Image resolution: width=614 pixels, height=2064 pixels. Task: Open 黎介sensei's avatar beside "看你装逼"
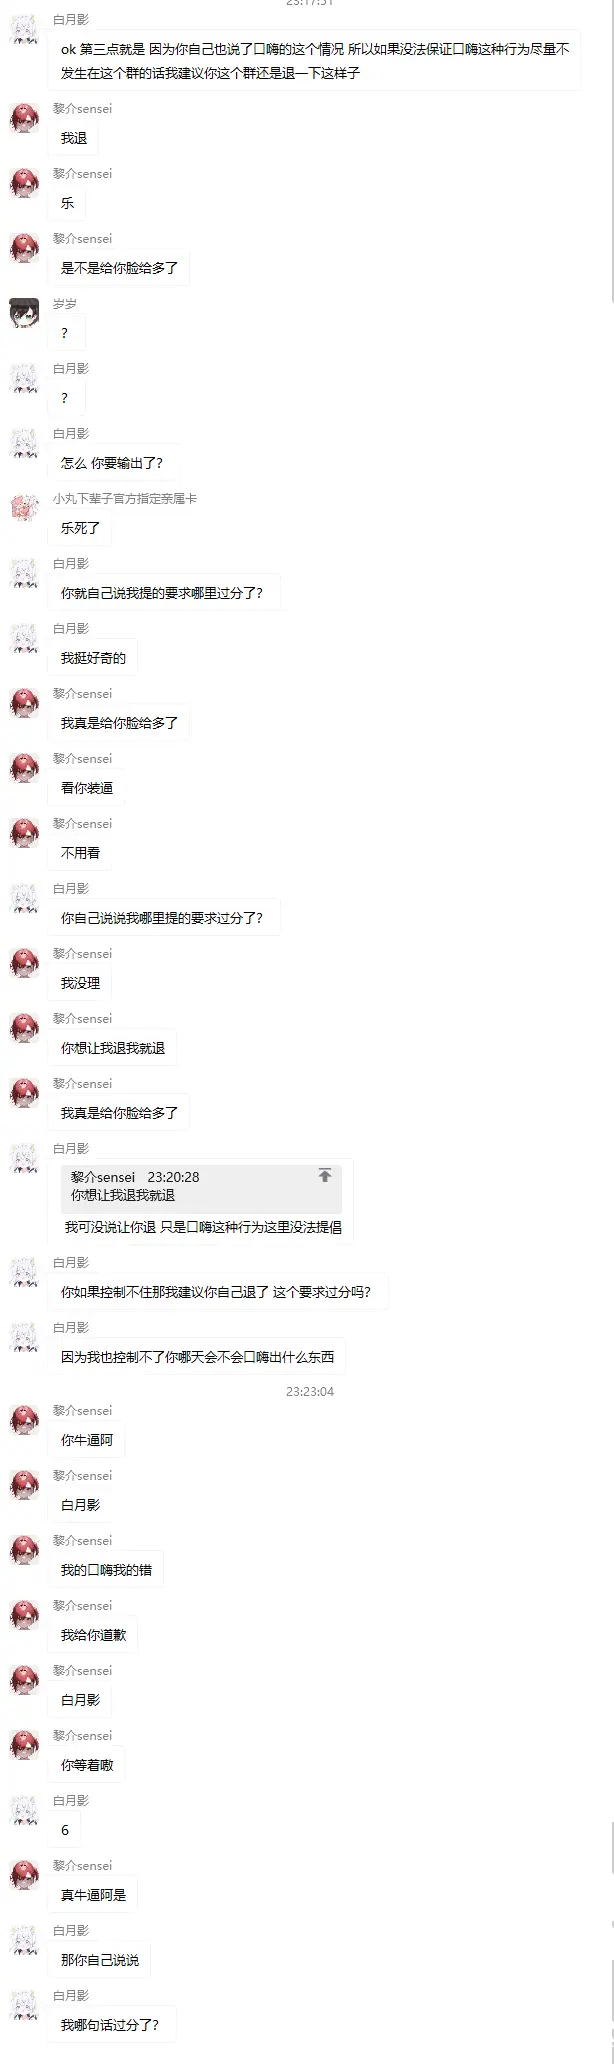[x=24, y=768]
